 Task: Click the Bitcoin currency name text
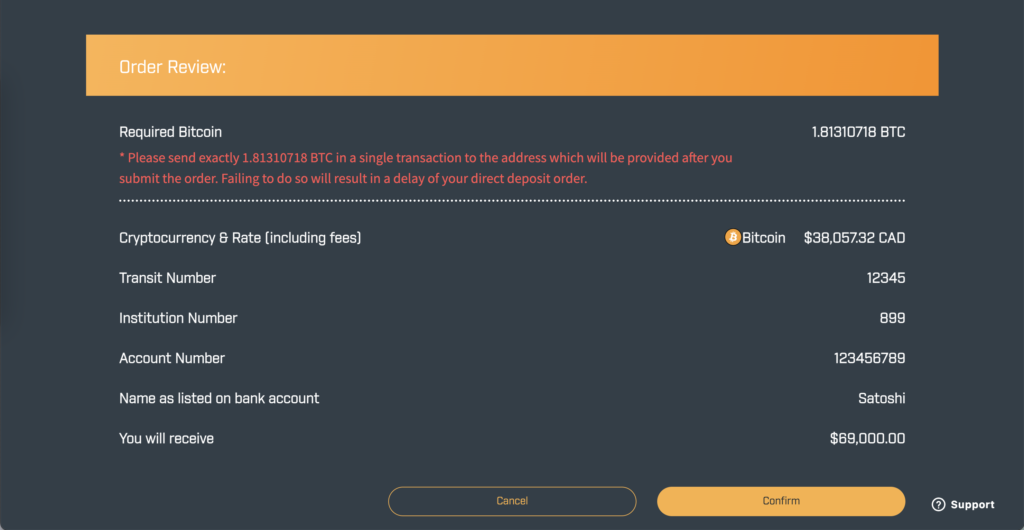coord(763,238)
